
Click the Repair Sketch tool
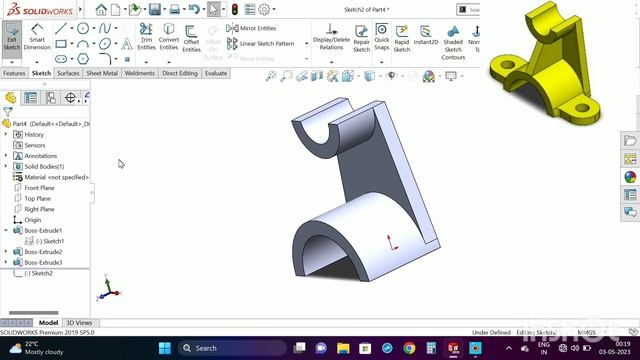tap(361, 38)
